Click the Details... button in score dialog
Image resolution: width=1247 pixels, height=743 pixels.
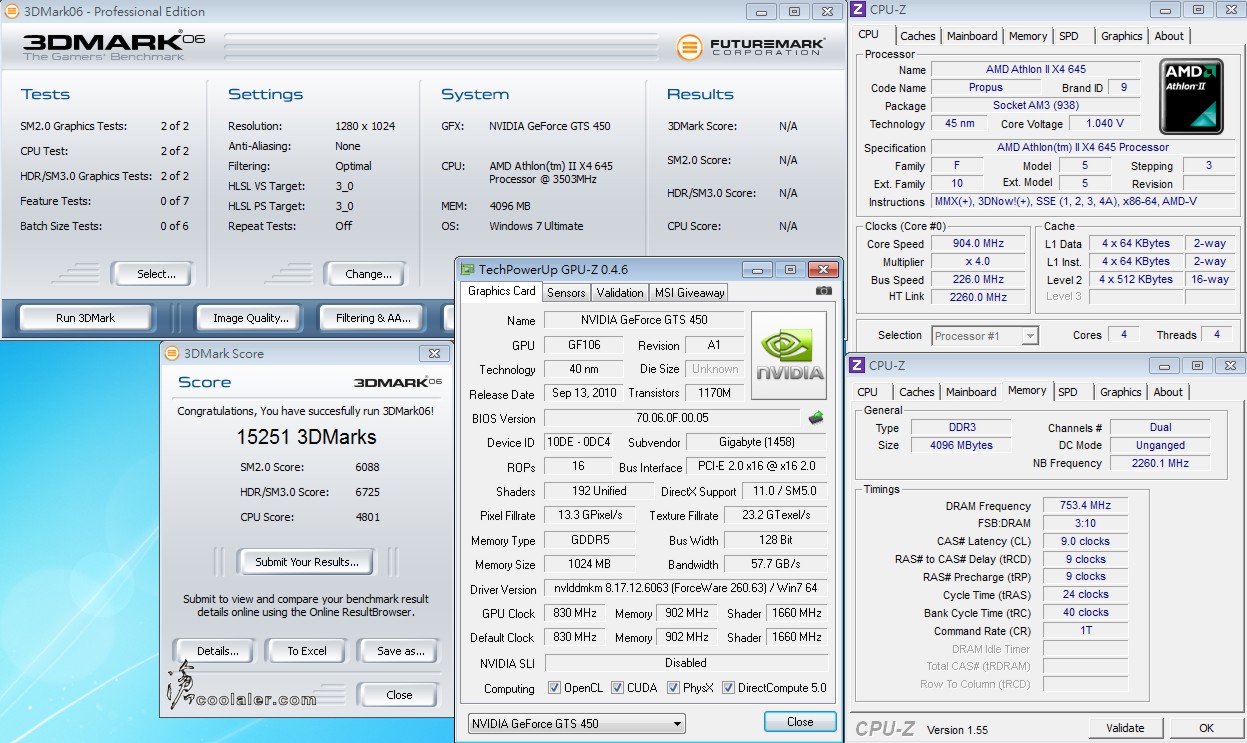[217, 651]
